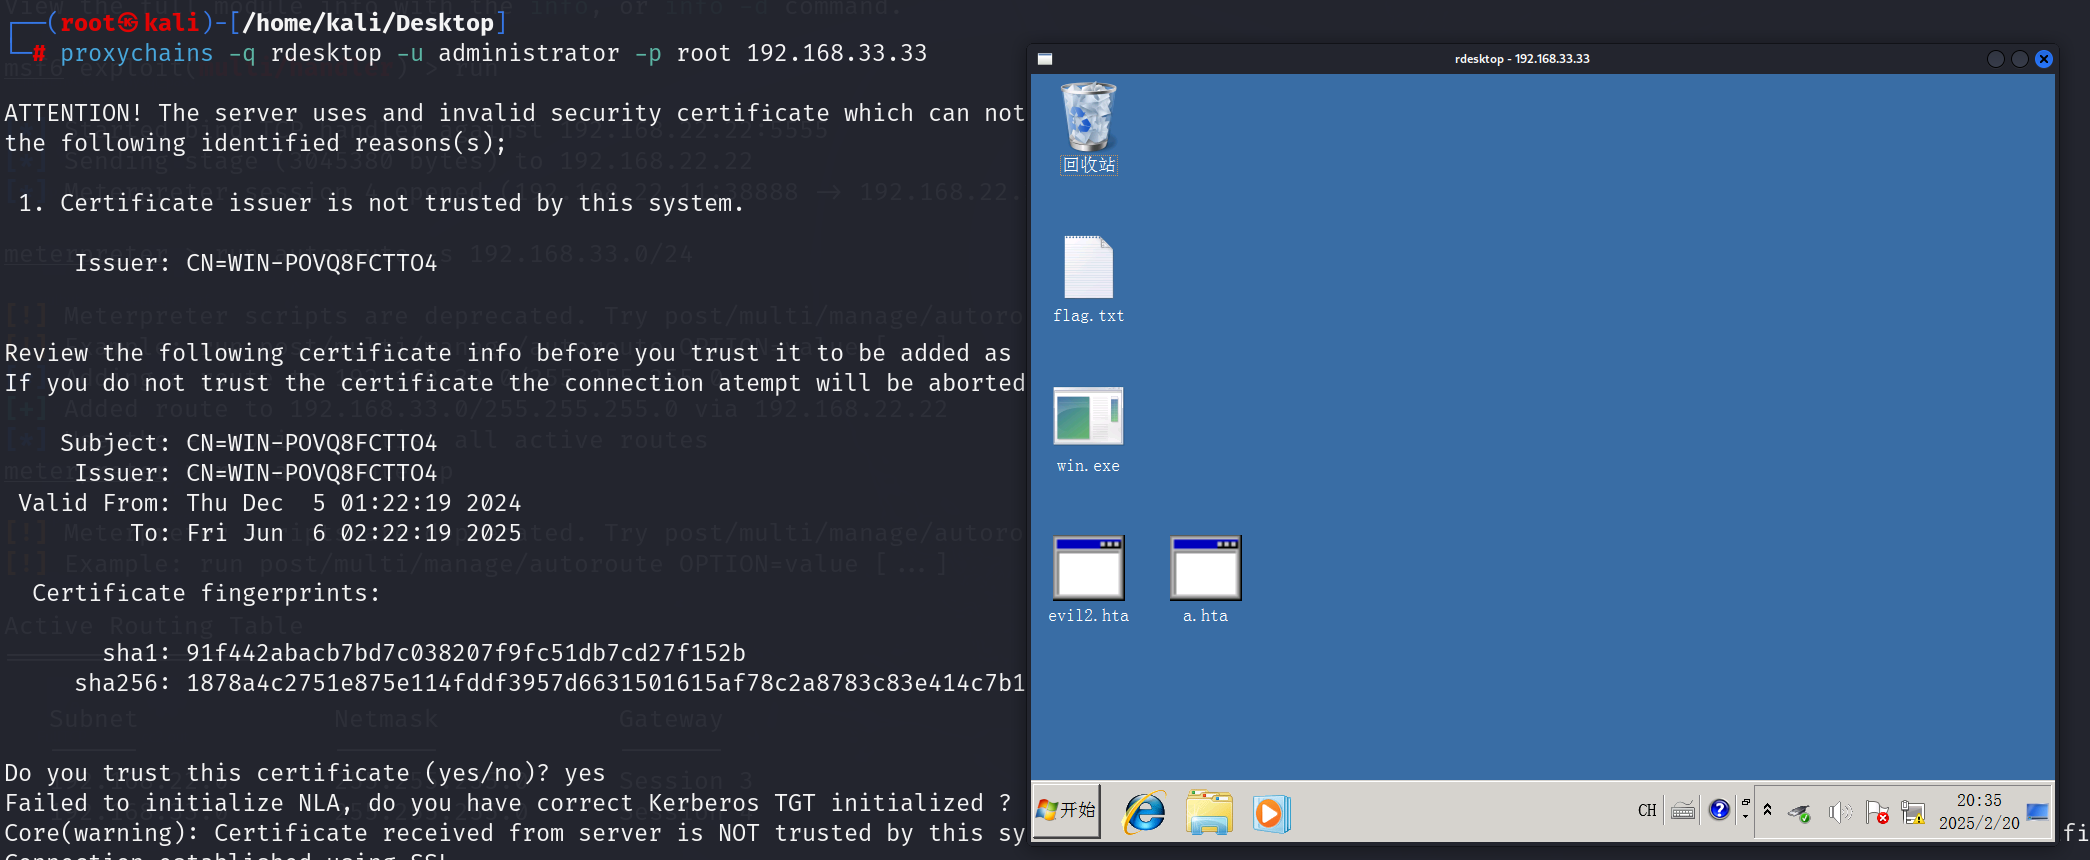Click the root㉿kali prompt text

point(129,22)
